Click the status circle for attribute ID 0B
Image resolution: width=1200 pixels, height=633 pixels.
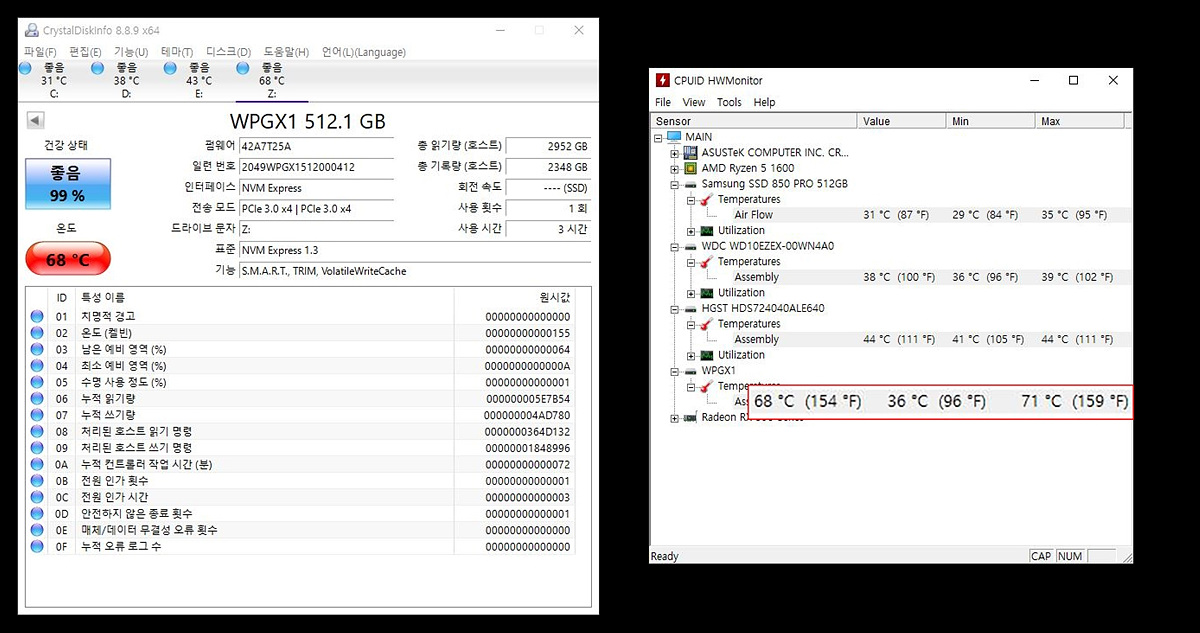point(37,481)
